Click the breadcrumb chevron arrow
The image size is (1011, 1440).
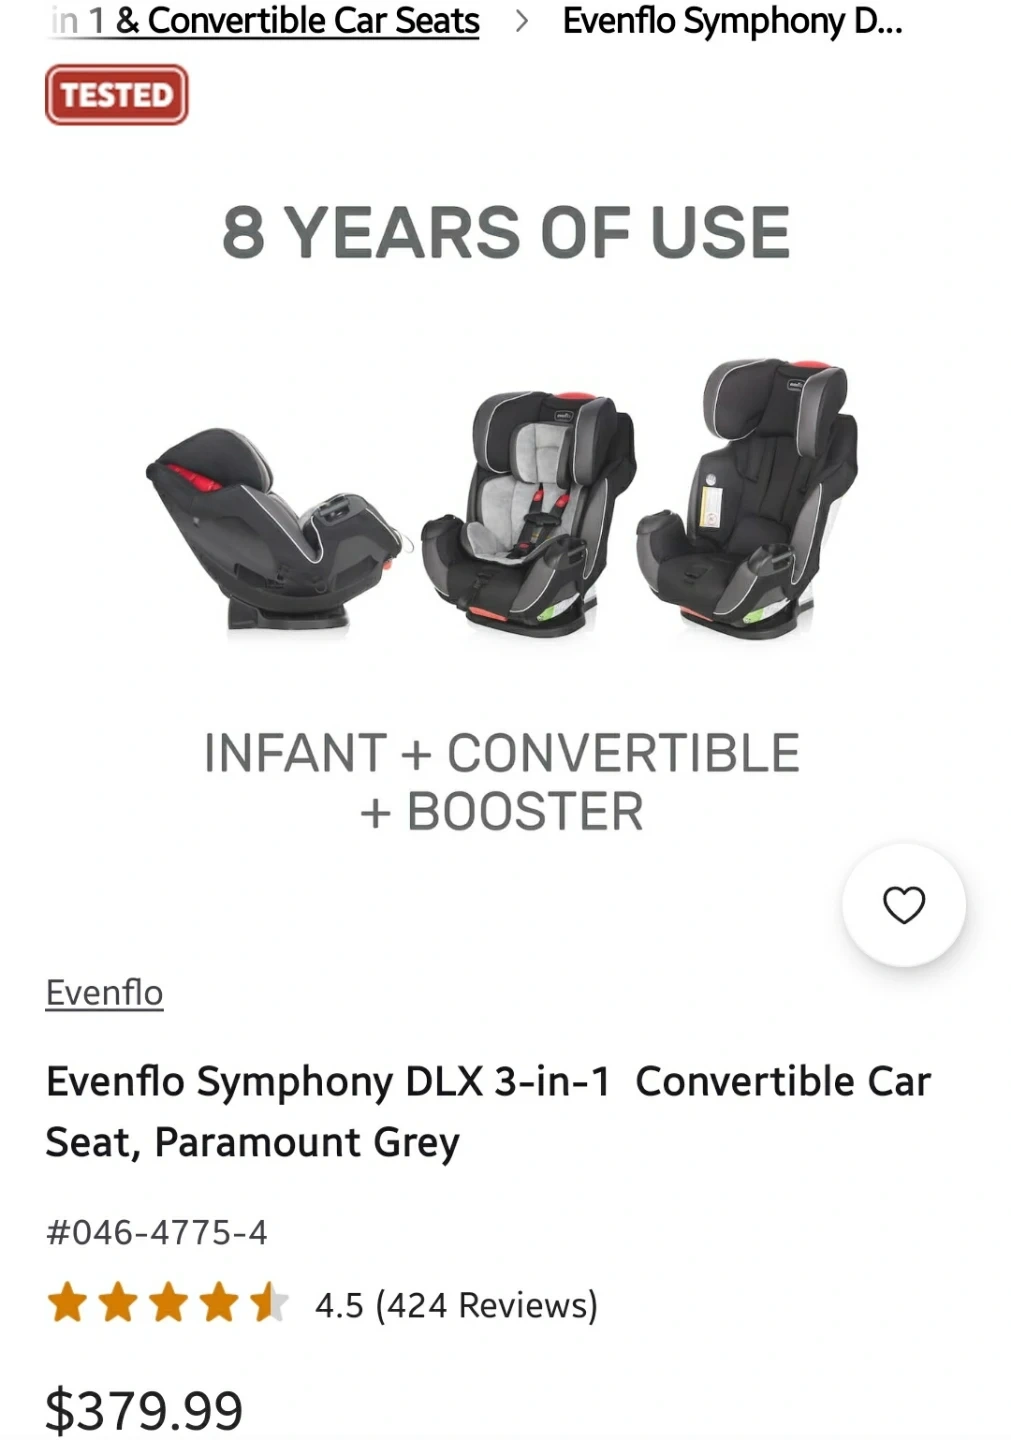pos(521,21)
